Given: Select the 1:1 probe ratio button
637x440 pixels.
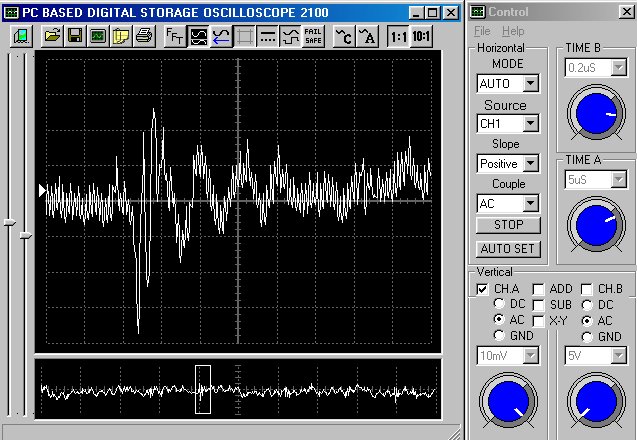Looking at the screenshot, I should [397, 36].
